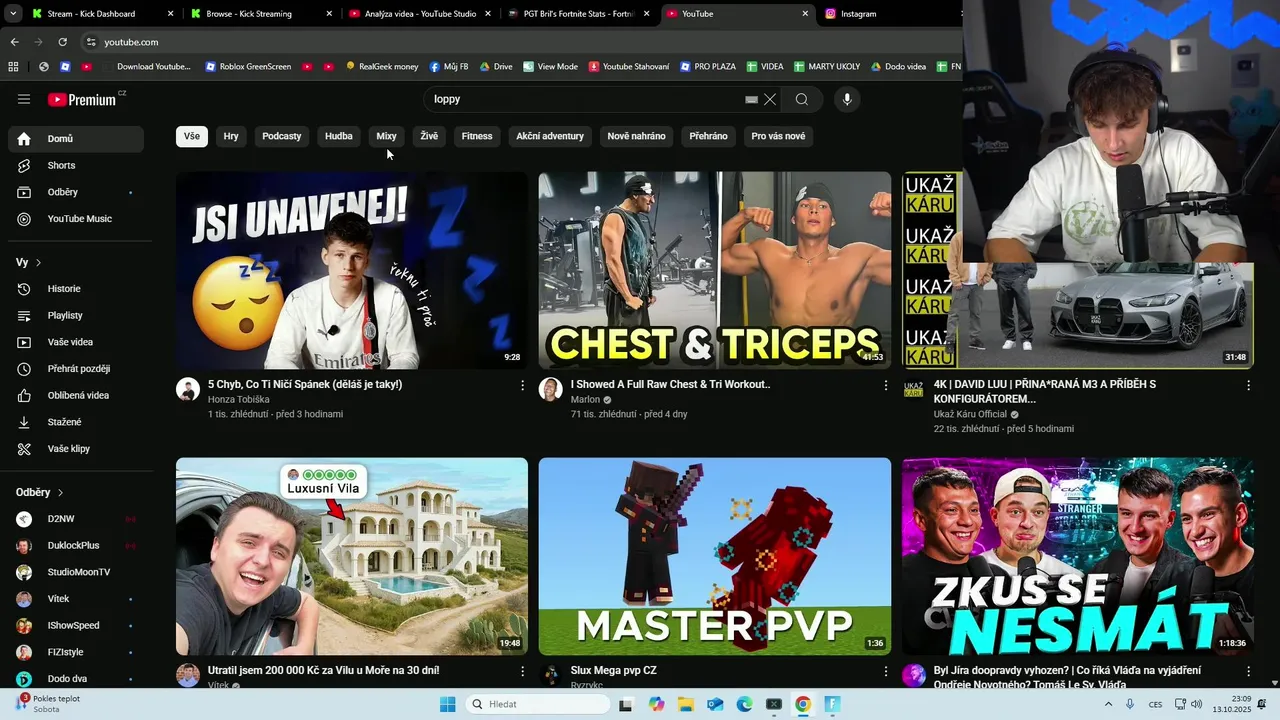Screen dimensions: 1280x720
Task: Open Shorts from the sidebar
Action: point(76,165)
